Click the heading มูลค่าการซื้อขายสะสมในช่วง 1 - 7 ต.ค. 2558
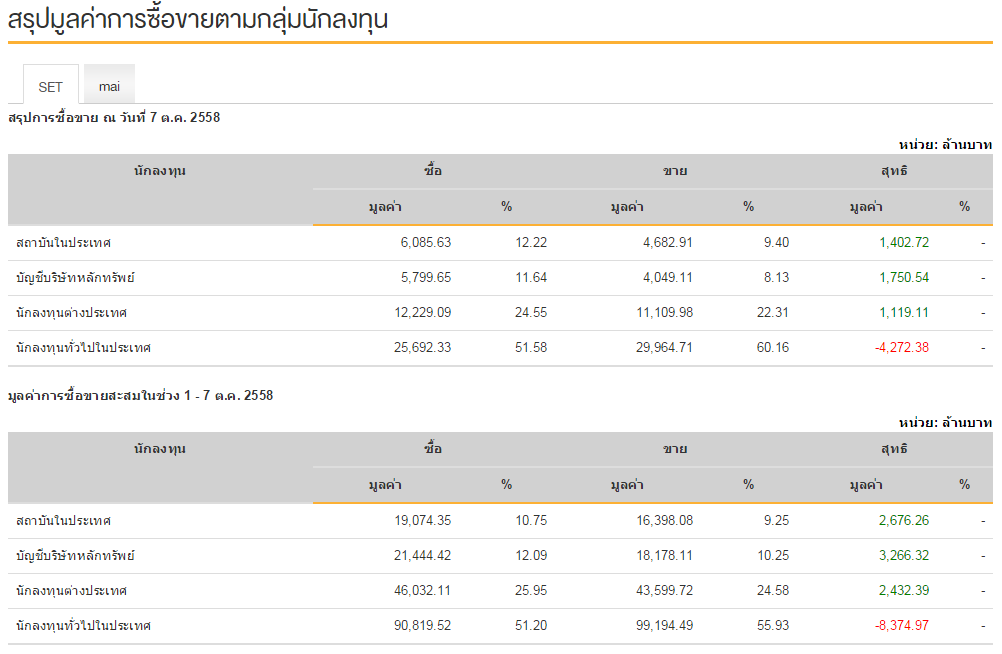Viewport: 1002px width, 654px height. pos(140,396)
